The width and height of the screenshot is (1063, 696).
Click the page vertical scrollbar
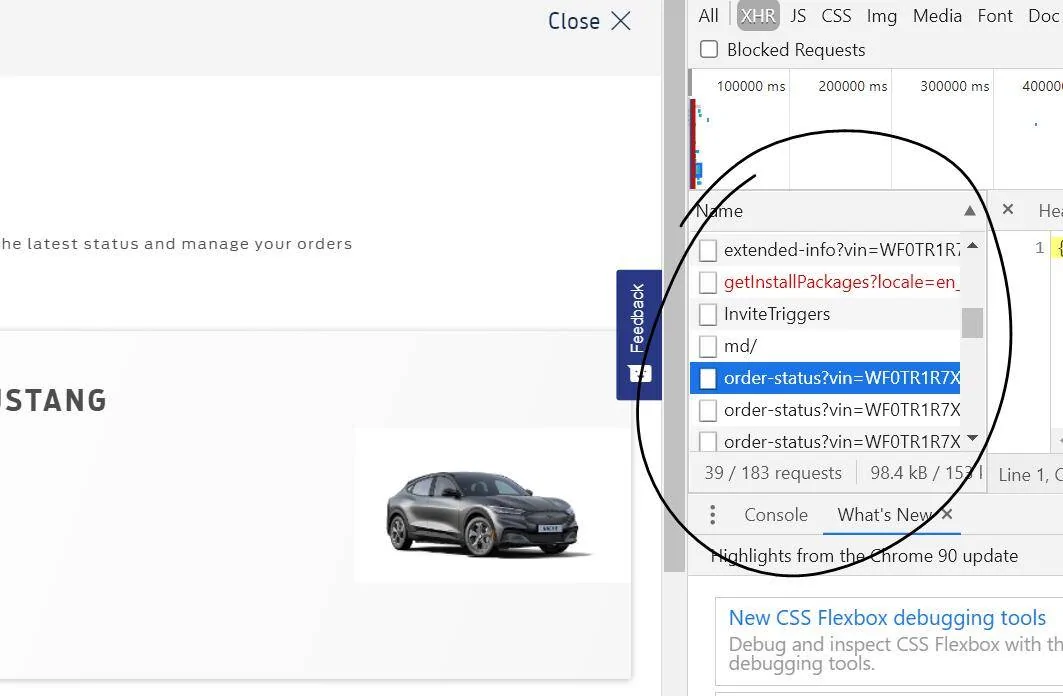(x=674, y=286)
